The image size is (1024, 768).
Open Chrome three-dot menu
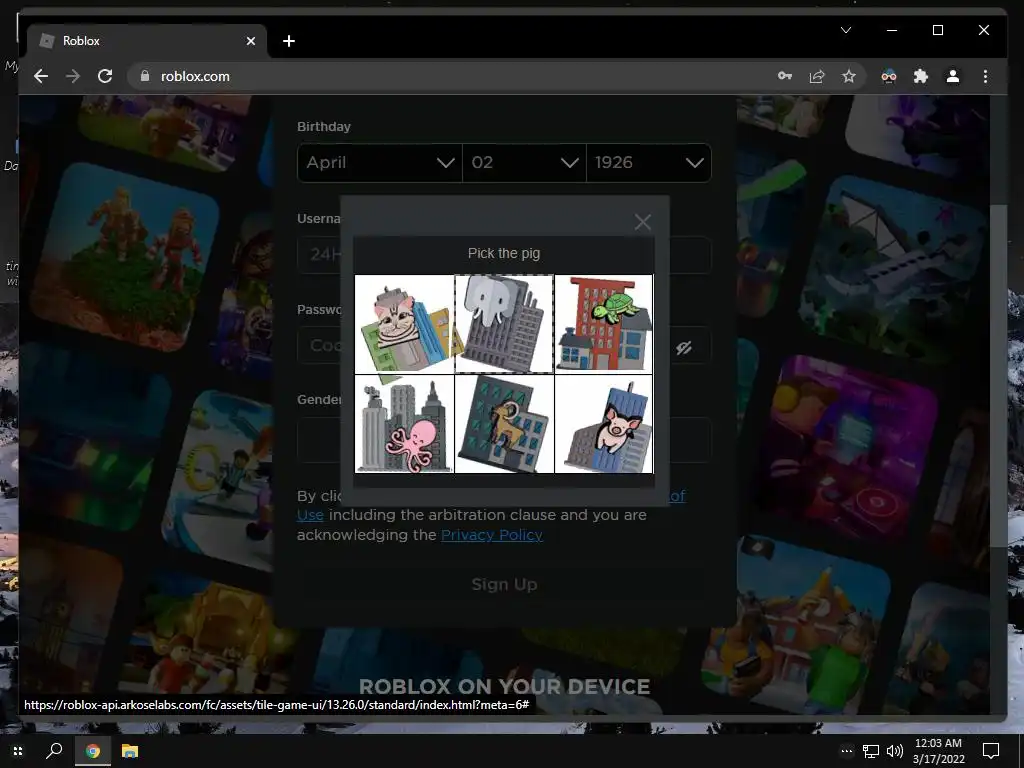(x=985, y=76)
